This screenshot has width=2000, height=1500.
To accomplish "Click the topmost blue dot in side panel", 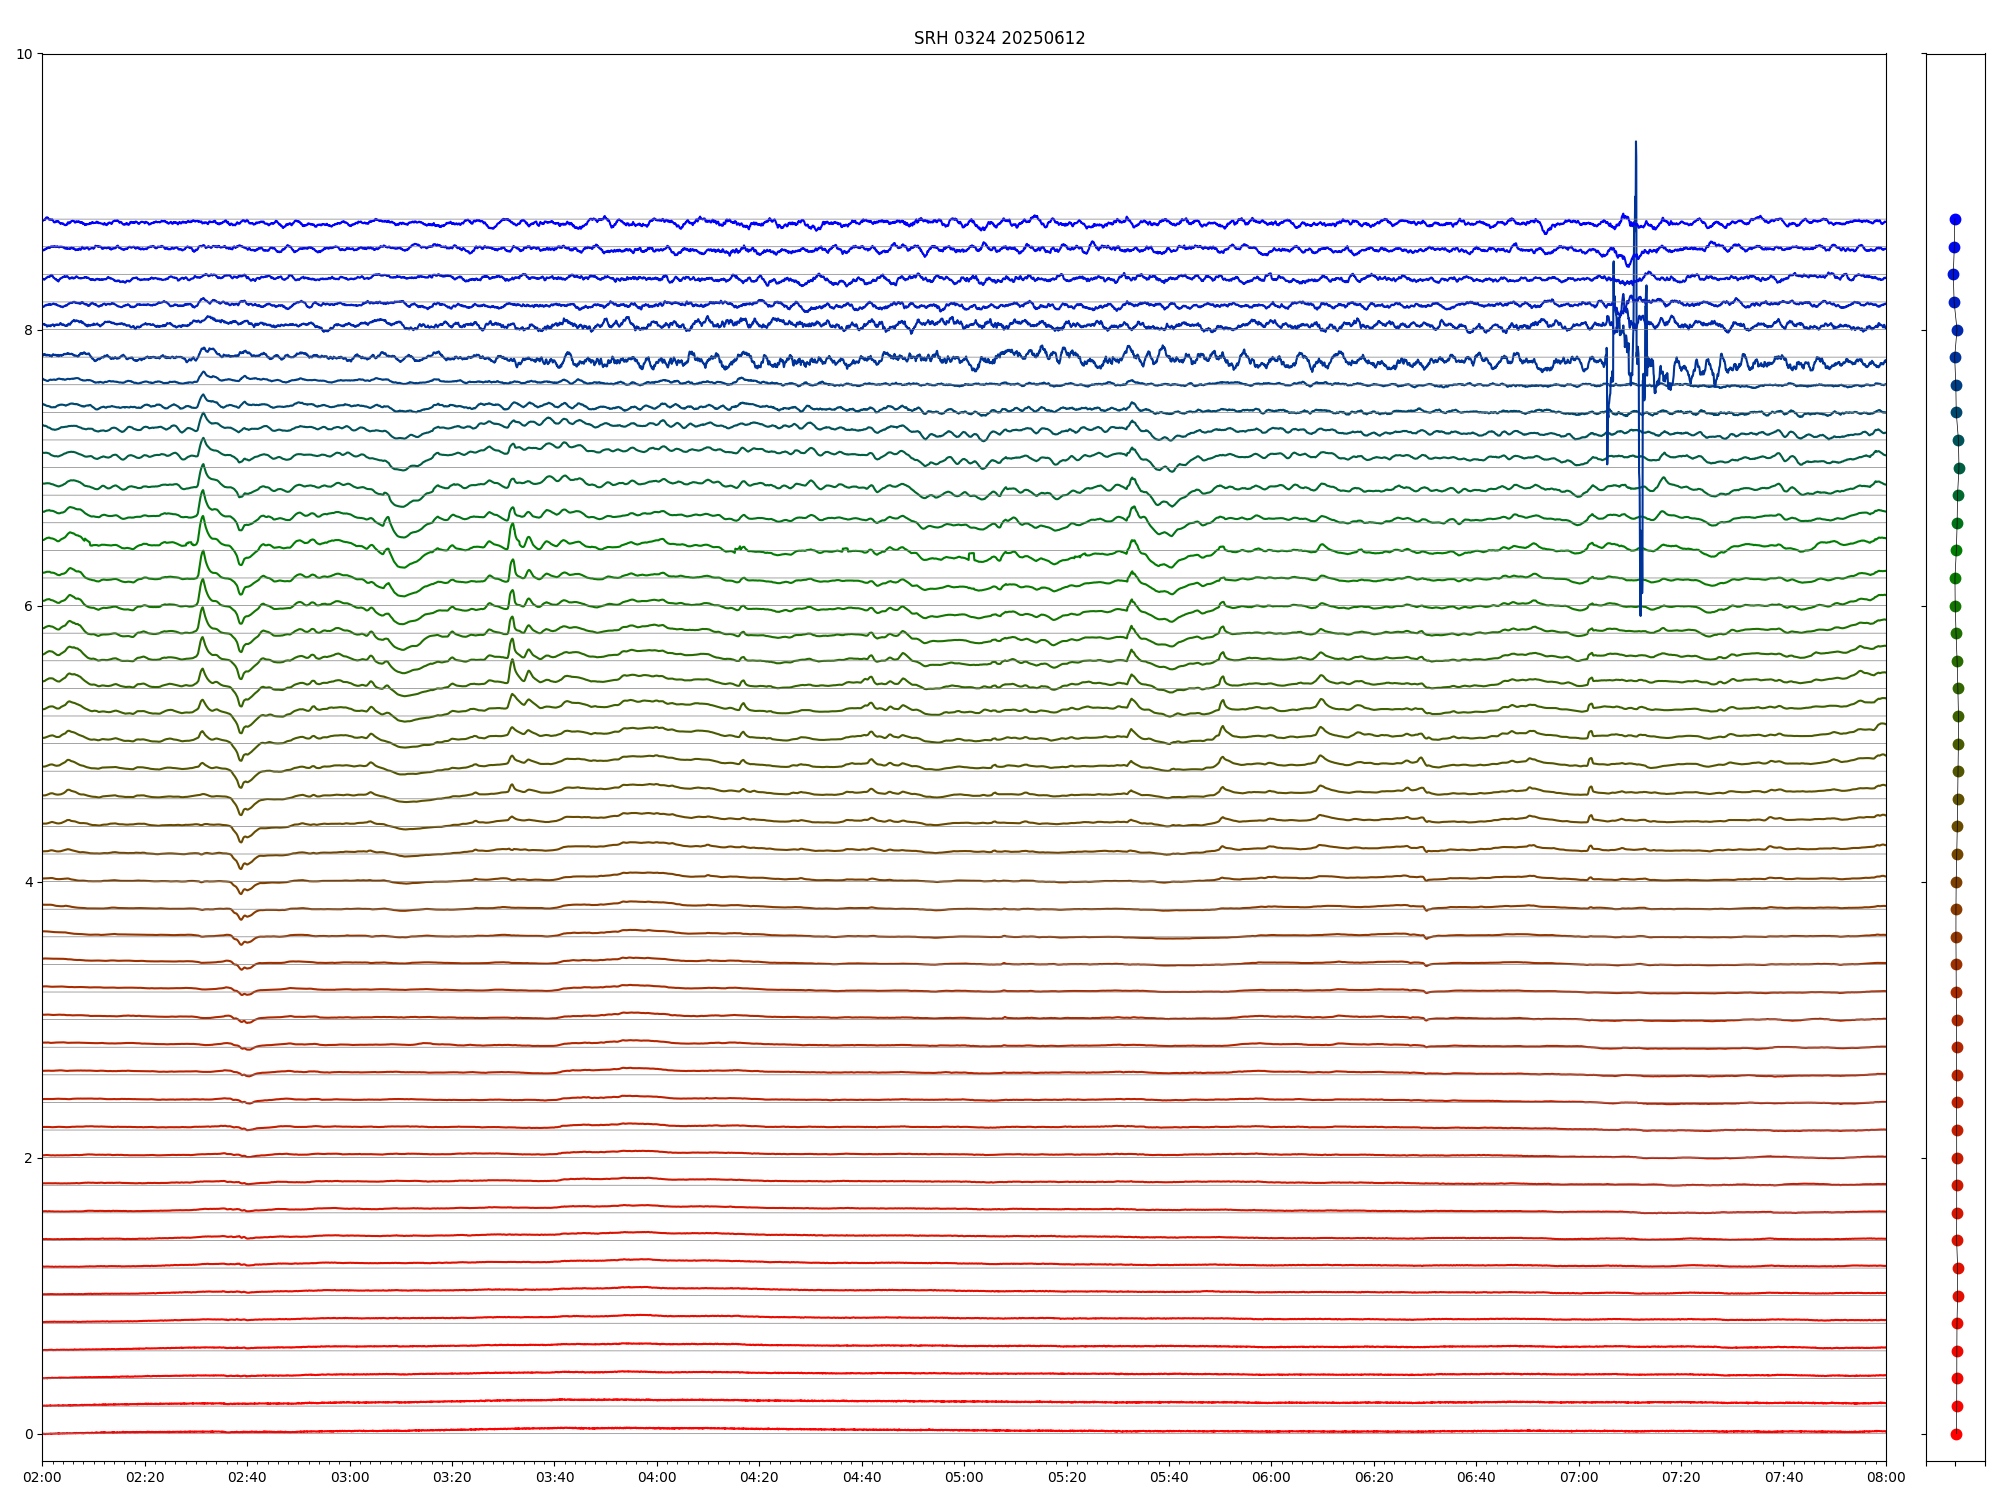I will (1955, 219).
